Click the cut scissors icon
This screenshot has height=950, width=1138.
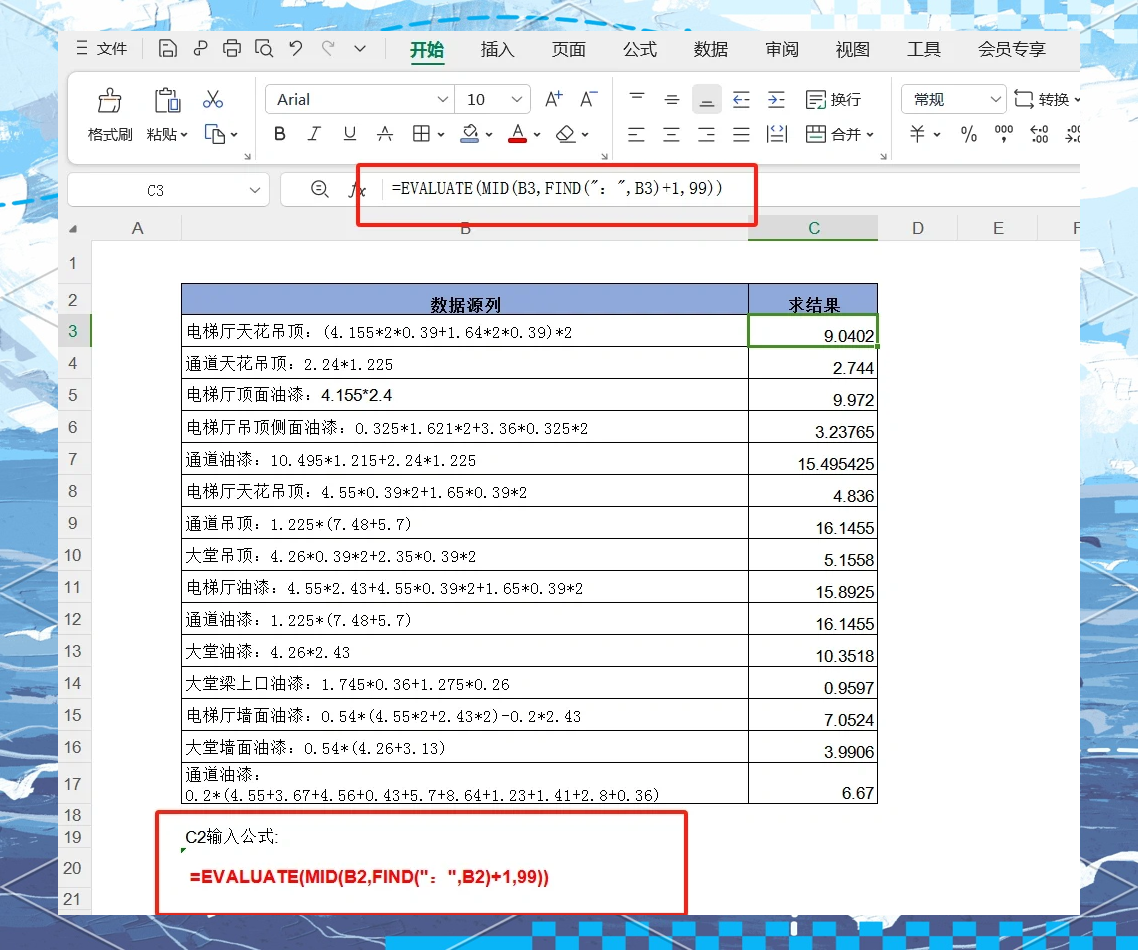click(x=213, y=99)
